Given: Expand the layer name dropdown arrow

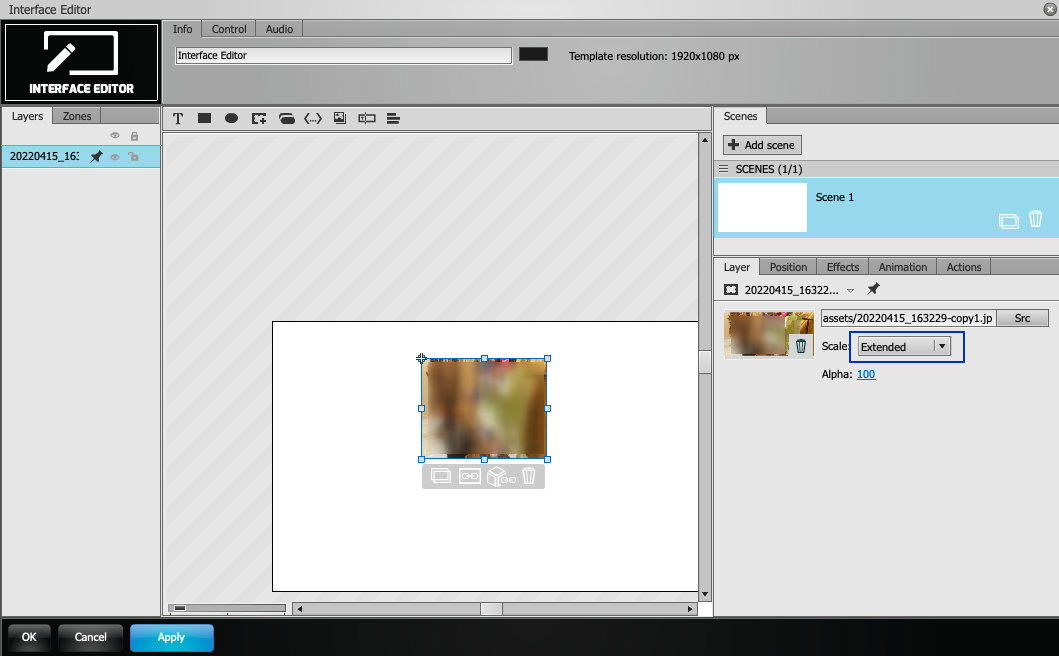Looking at the screenshot, I should click(x=850, y=291).
